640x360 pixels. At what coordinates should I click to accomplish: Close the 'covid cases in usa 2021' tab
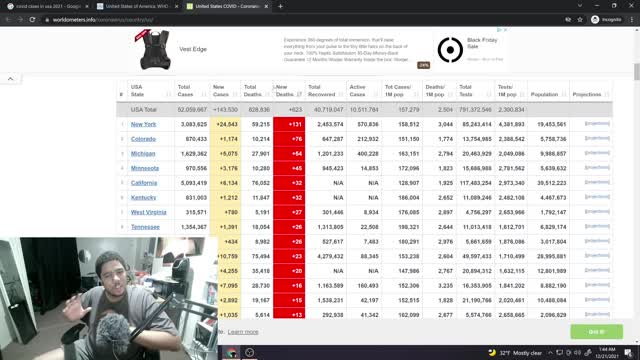pos(87,6)
